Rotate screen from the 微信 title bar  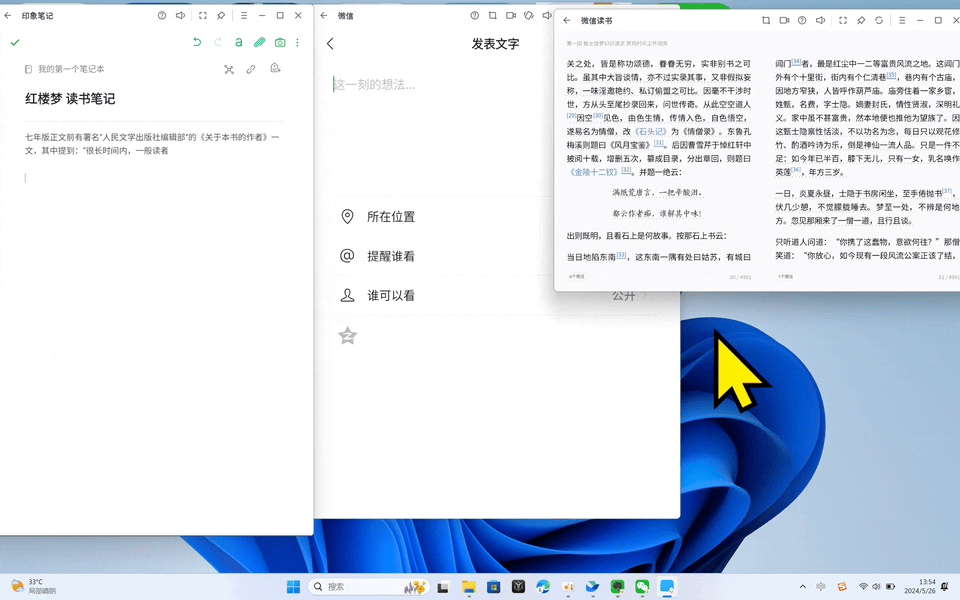529,15
